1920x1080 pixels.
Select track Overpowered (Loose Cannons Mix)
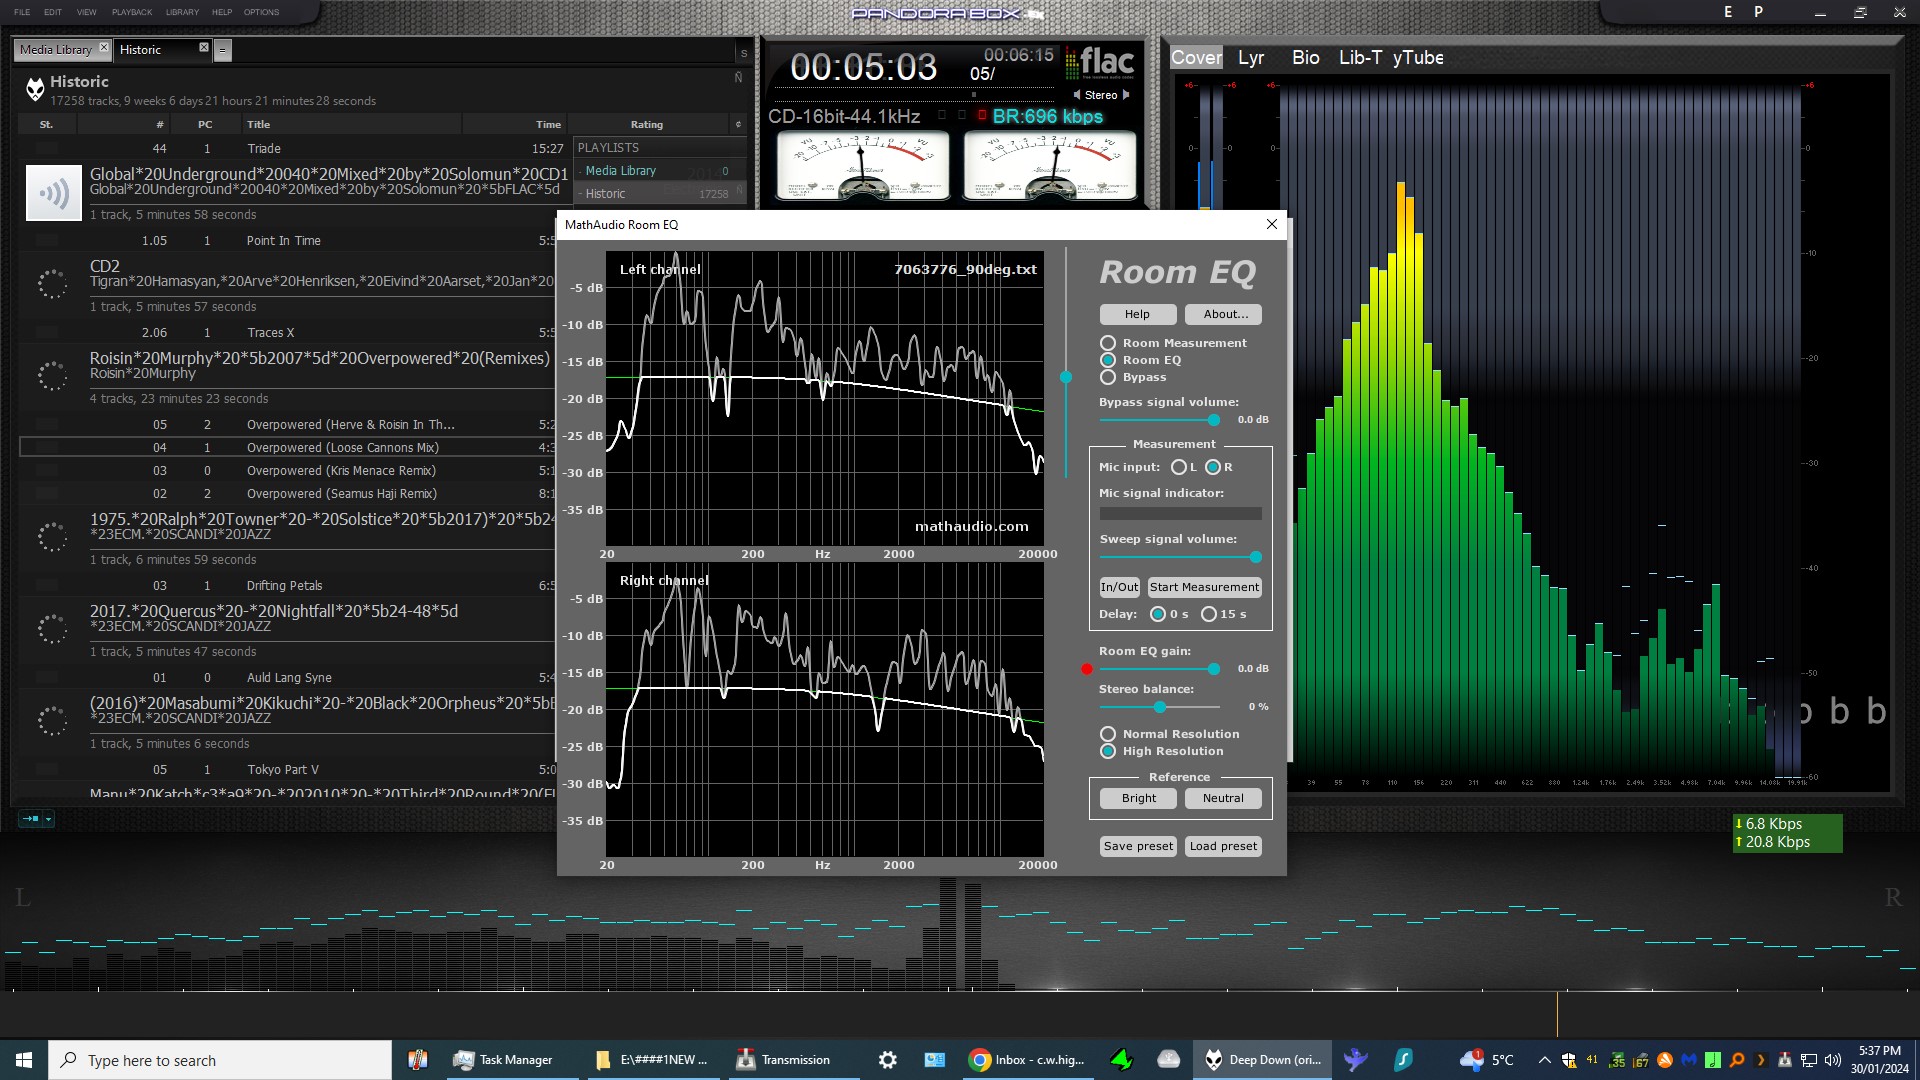pos(285,448)
